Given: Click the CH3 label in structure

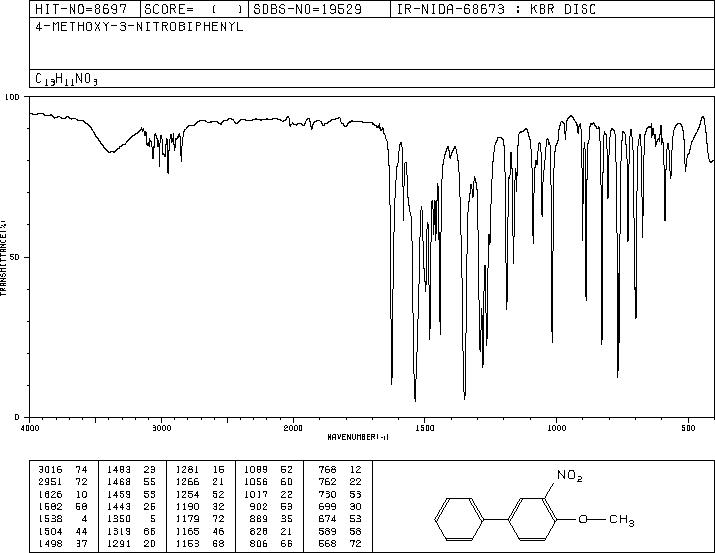Looking at the screenshot, I should click(622, 520).
